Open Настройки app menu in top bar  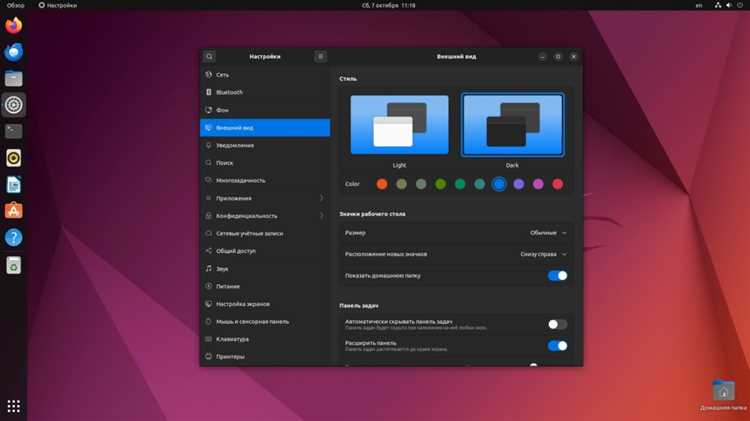click(58, 5)
